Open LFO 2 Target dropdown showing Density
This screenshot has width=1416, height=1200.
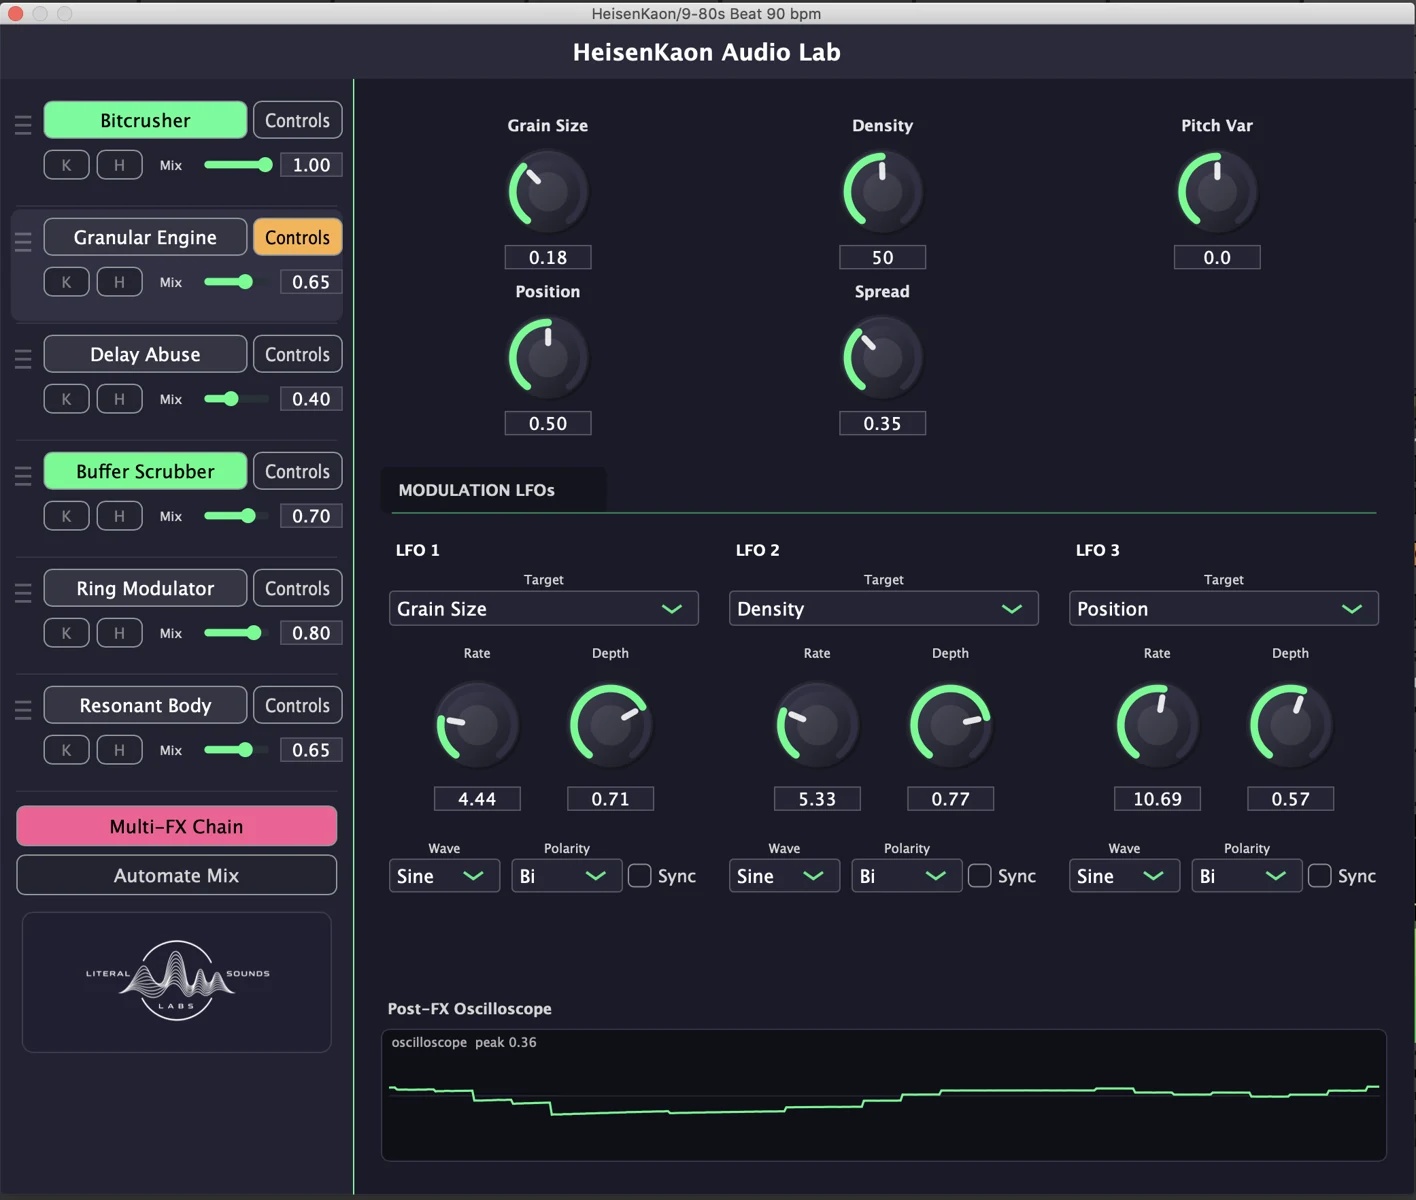tap(883, 608)
